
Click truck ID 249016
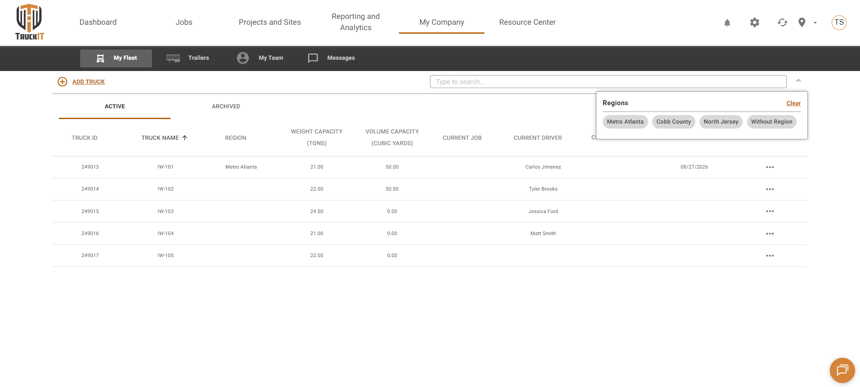pos(90,234)
